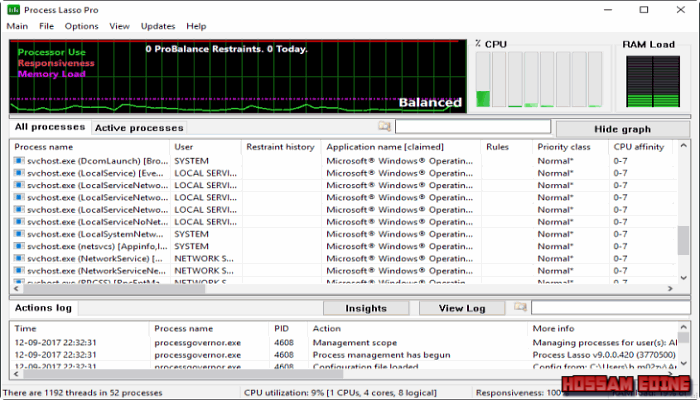Click the RAM Load meter

click(x=653, y=81)
